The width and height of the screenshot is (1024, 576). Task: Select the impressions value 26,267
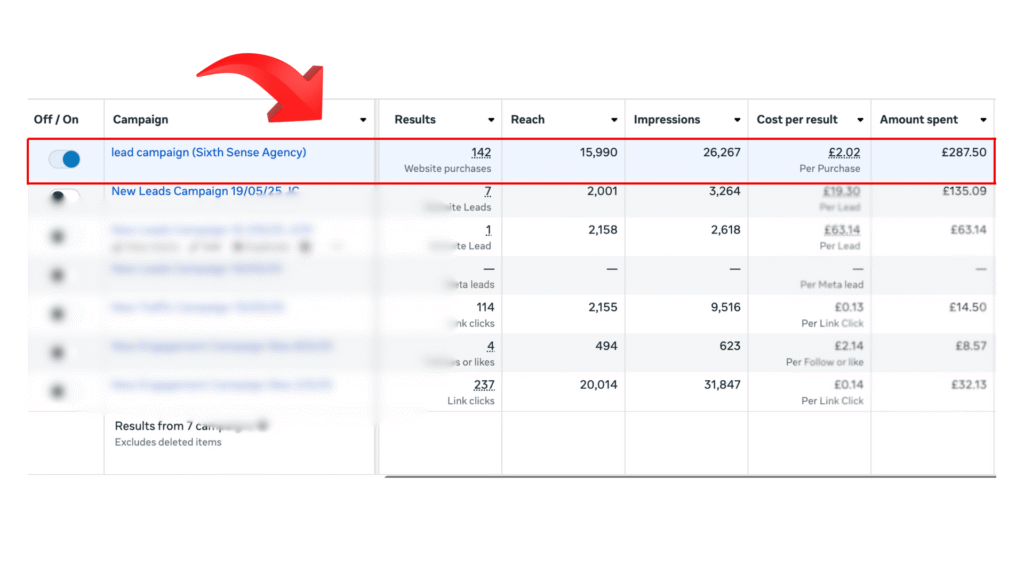click(722, 152)
